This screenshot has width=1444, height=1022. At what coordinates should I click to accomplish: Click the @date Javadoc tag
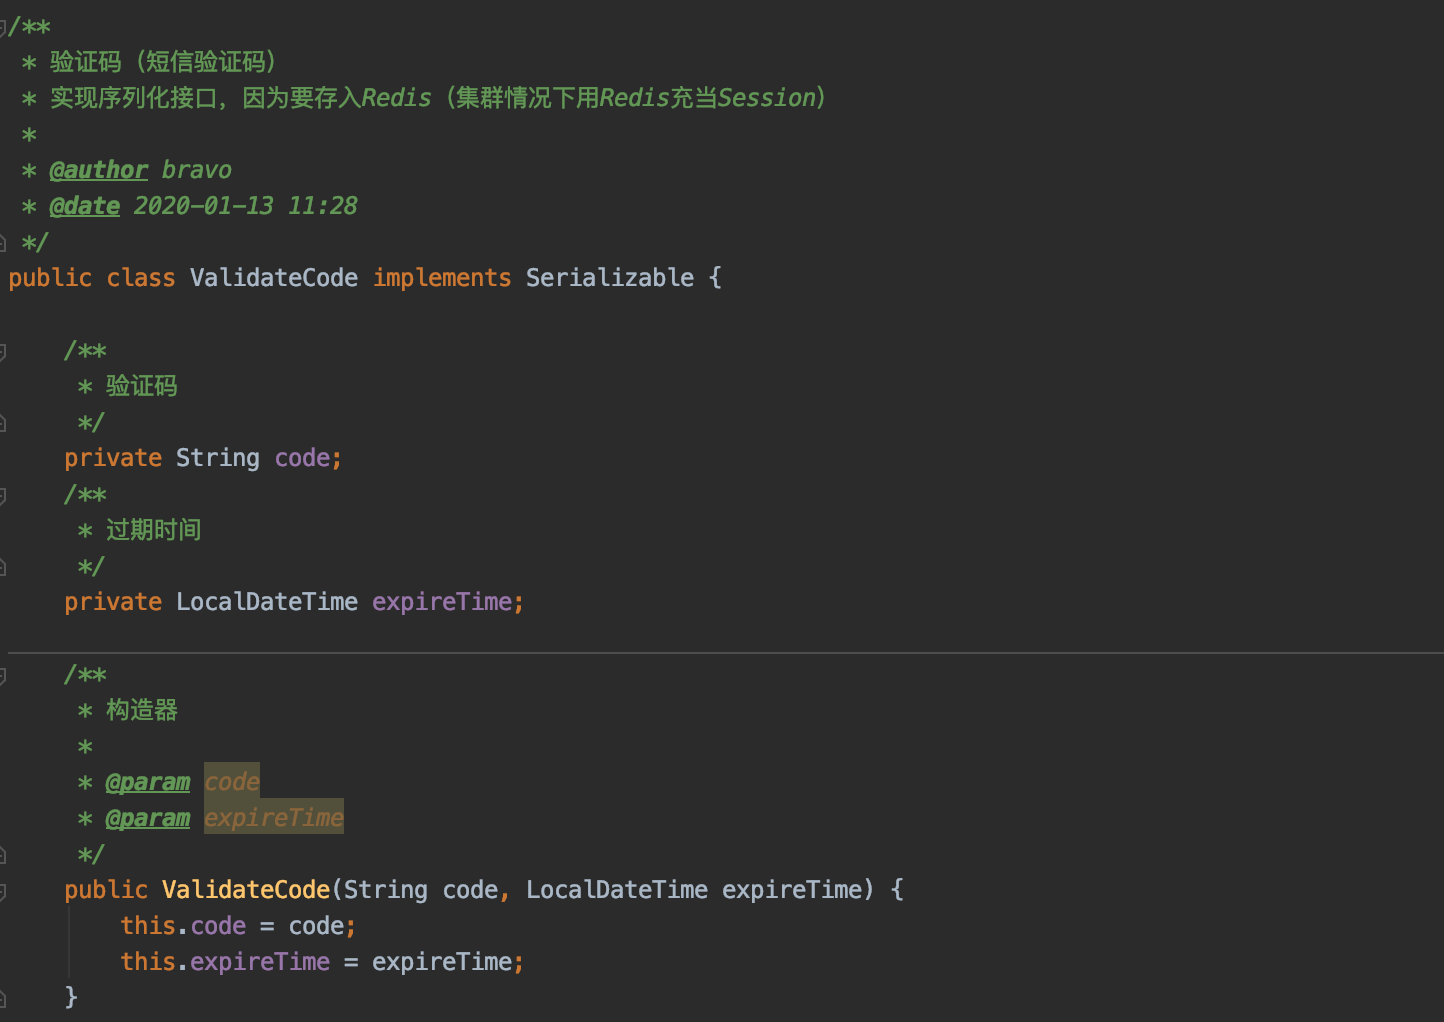pos(84,206)
